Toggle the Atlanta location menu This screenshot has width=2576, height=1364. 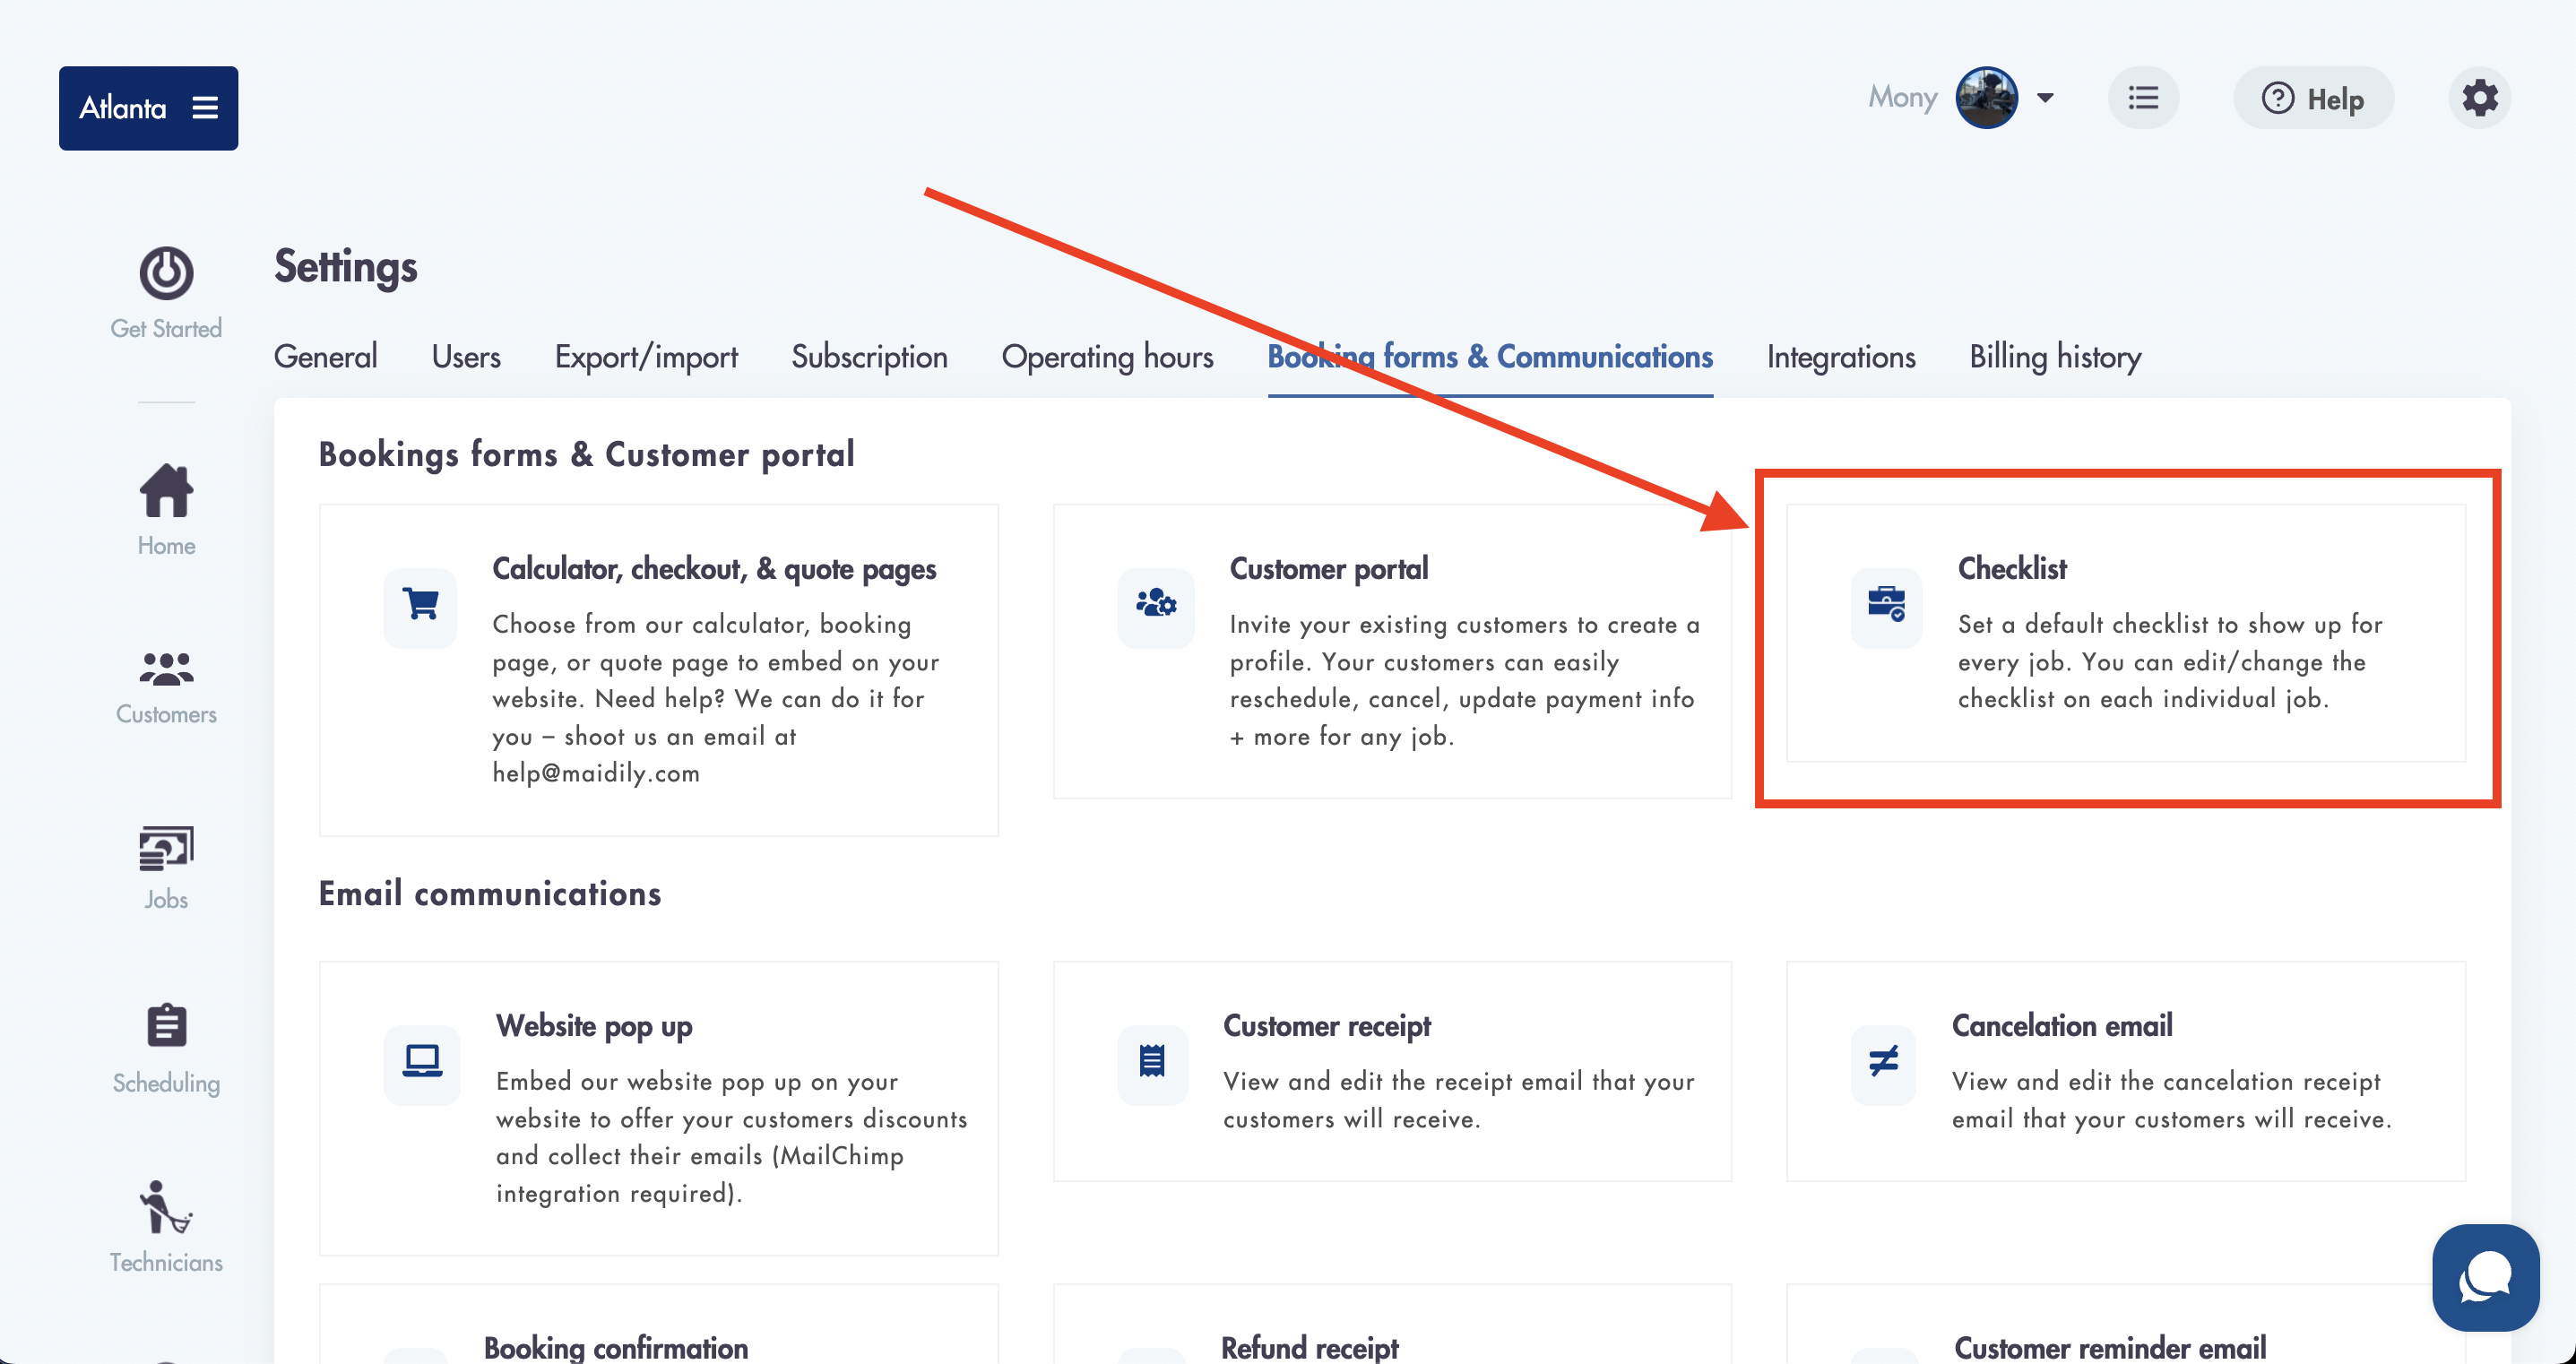coord(148,108)
